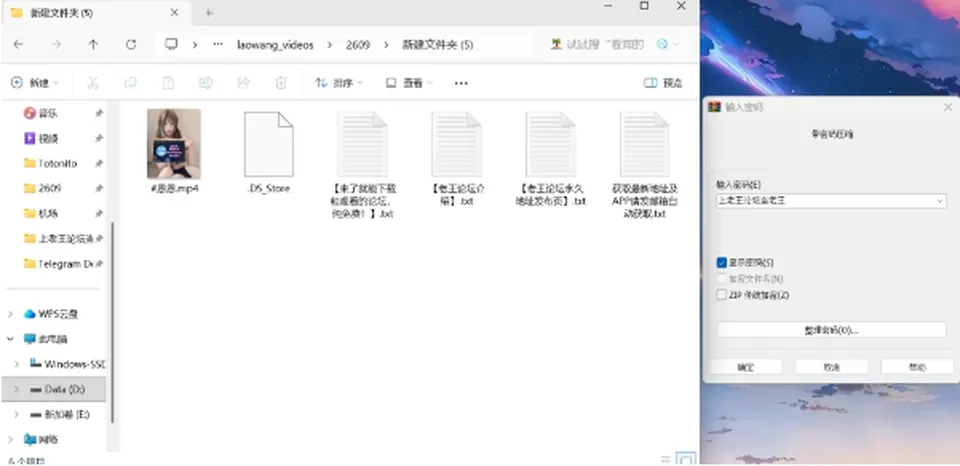Image resolution: width=960 pixels, height=466 pixels.
Task: Open the password dropdown arrow
Action: coord(939,201)
